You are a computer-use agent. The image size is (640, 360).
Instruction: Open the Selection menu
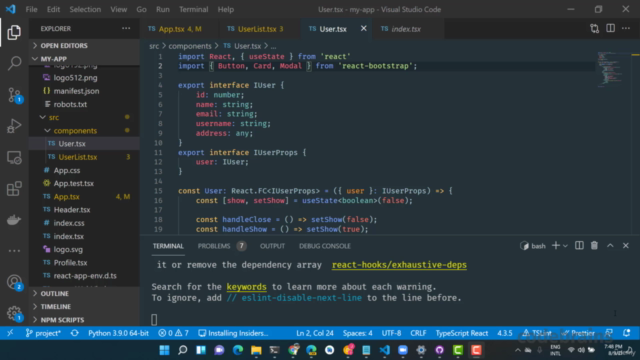[85, 9]
